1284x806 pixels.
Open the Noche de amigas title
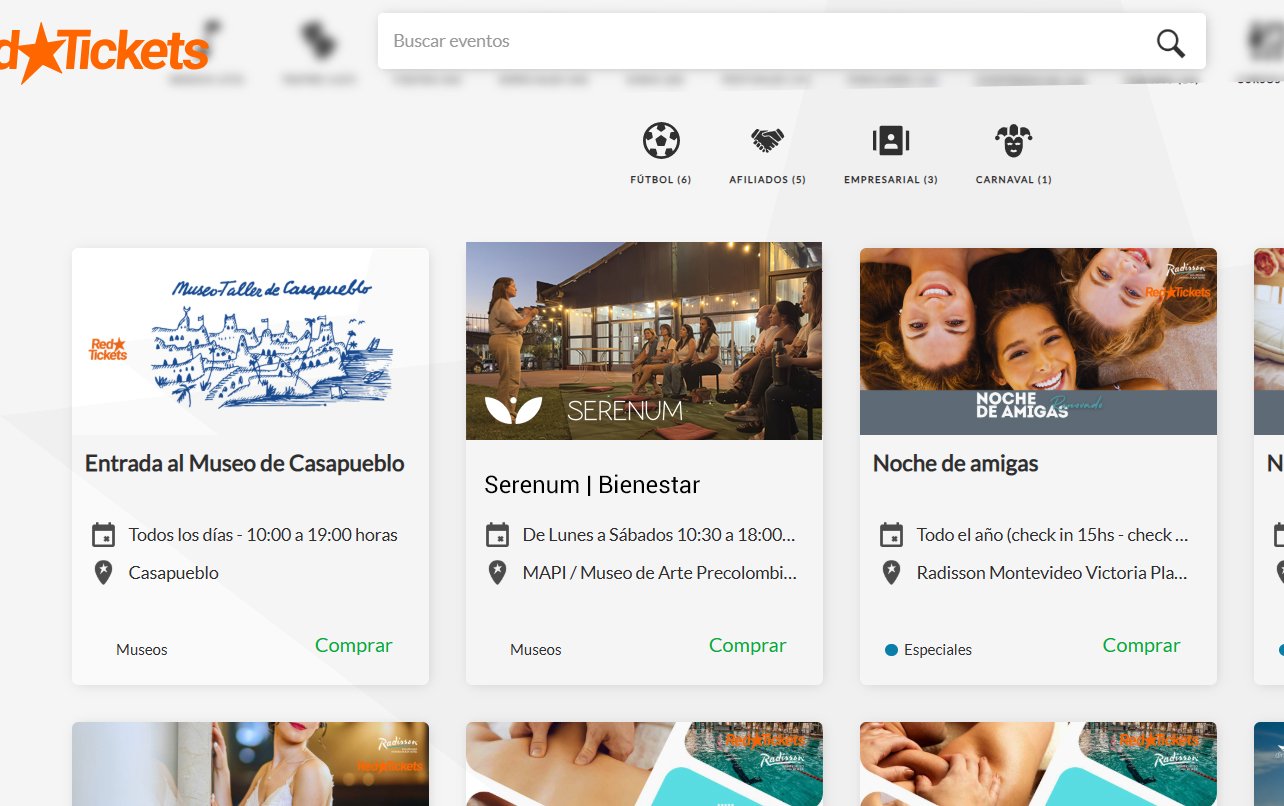tap(955, 464)
